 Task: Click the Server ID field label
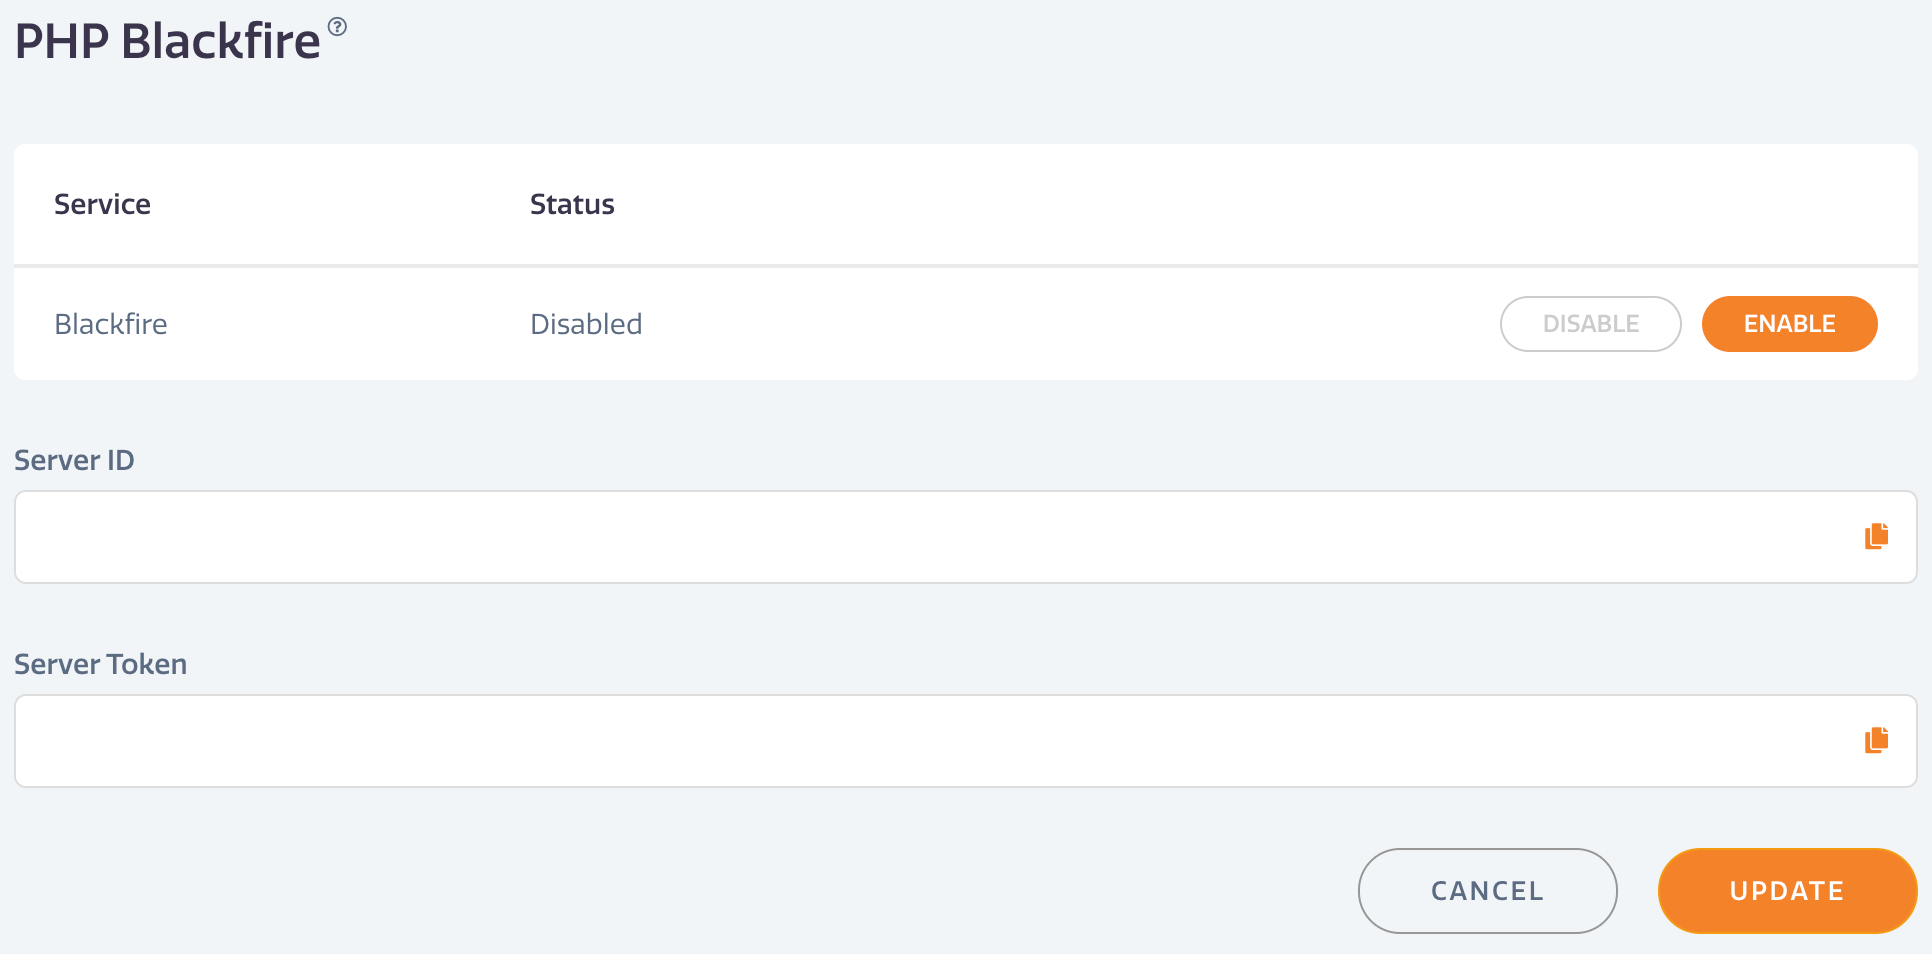74,460
